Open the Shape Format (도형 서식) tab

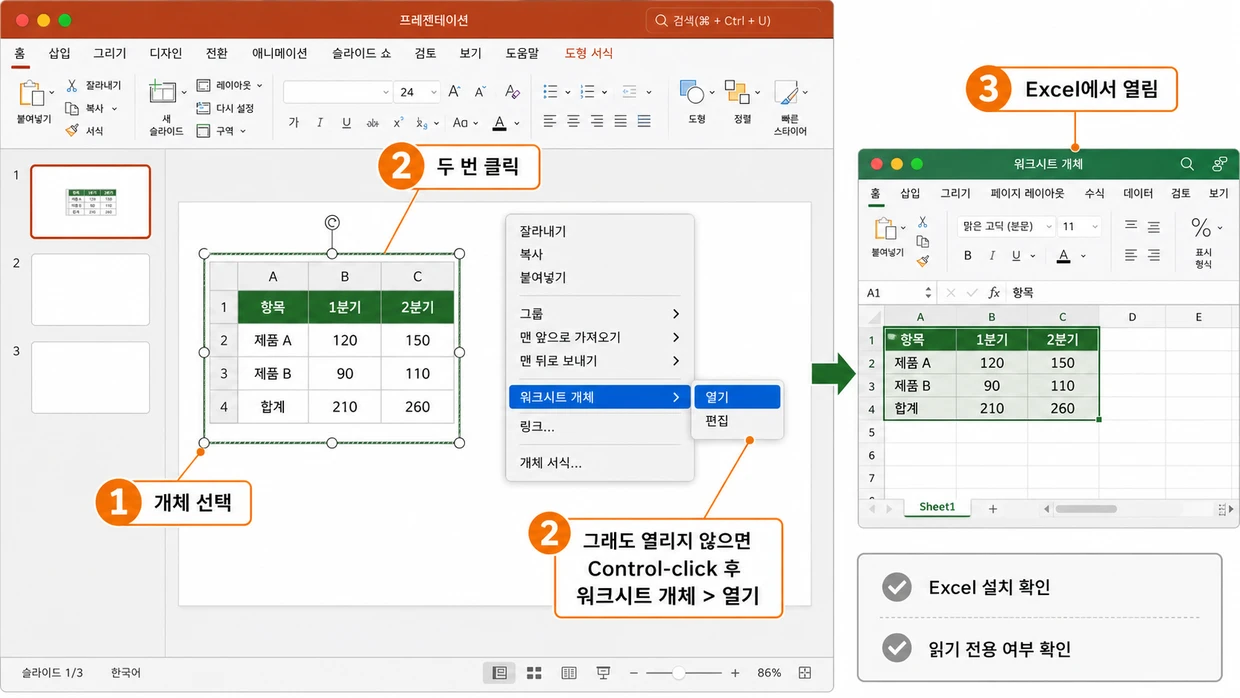click(x=588, y=54)
